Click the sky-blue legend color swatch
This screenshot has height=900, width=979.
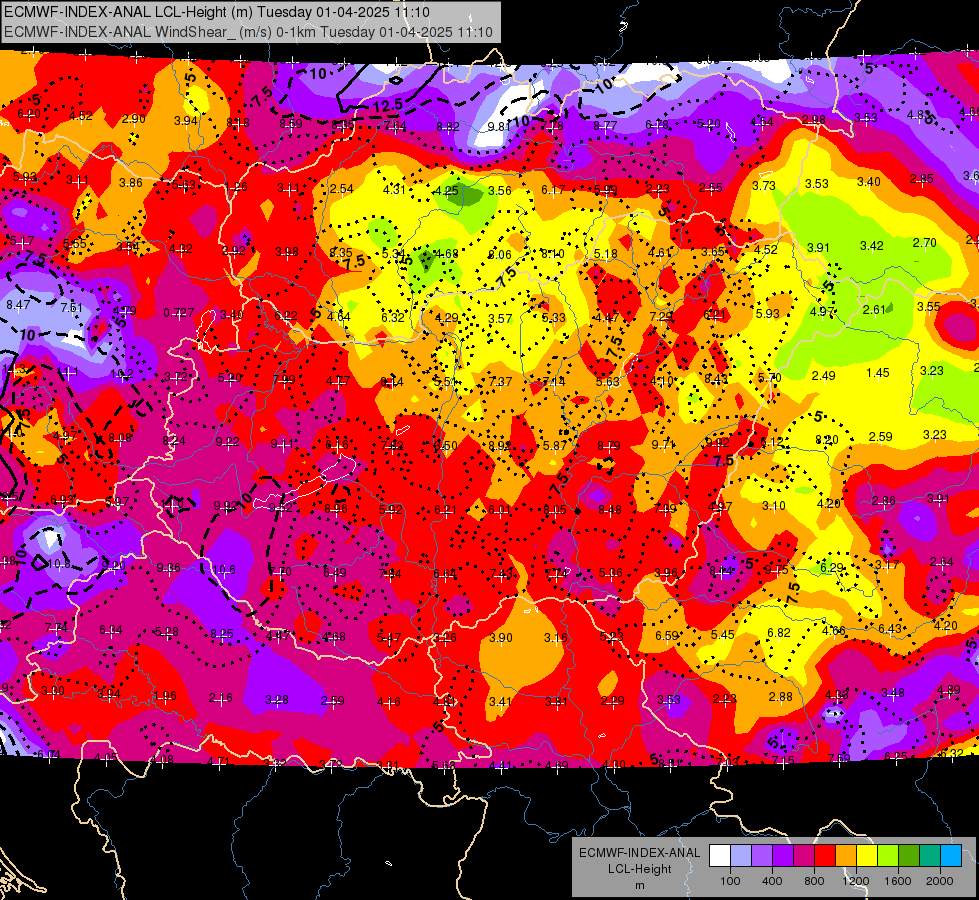pos(951,856)
